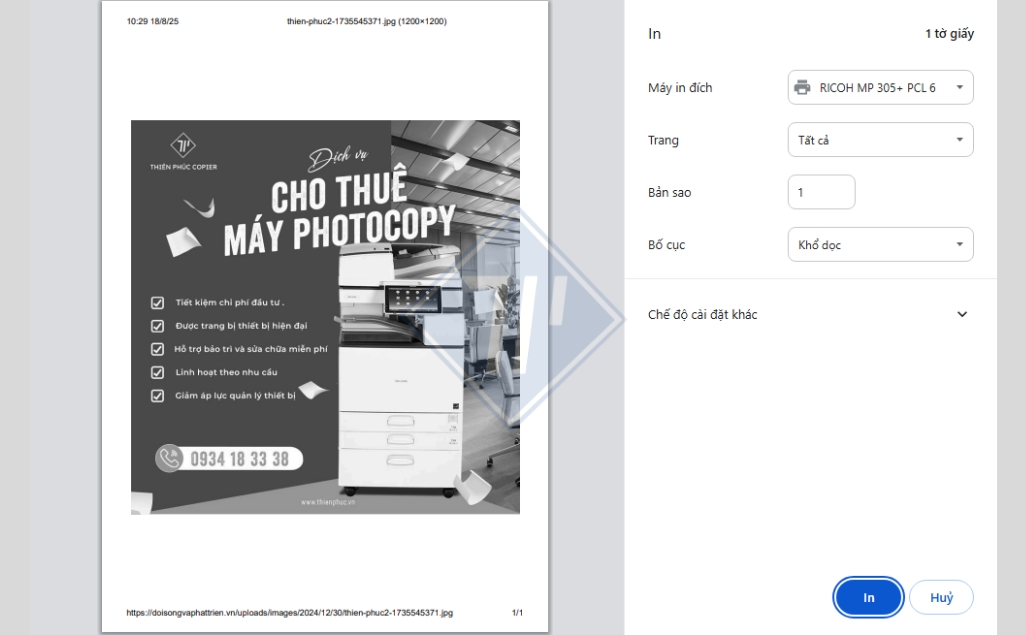Click the footer URL in the print preview
The height and width of the screenshot is (635, 1026).
pos(289,613)
